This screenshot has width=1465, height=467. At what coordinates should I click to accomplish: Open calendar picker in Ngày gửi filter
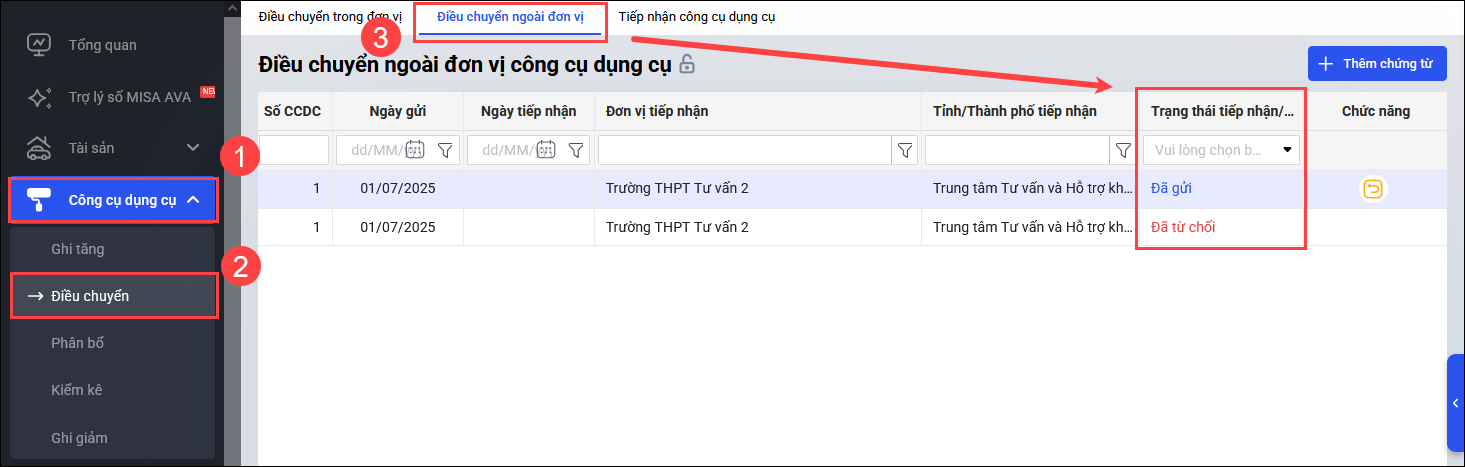(x=414, y=150)
